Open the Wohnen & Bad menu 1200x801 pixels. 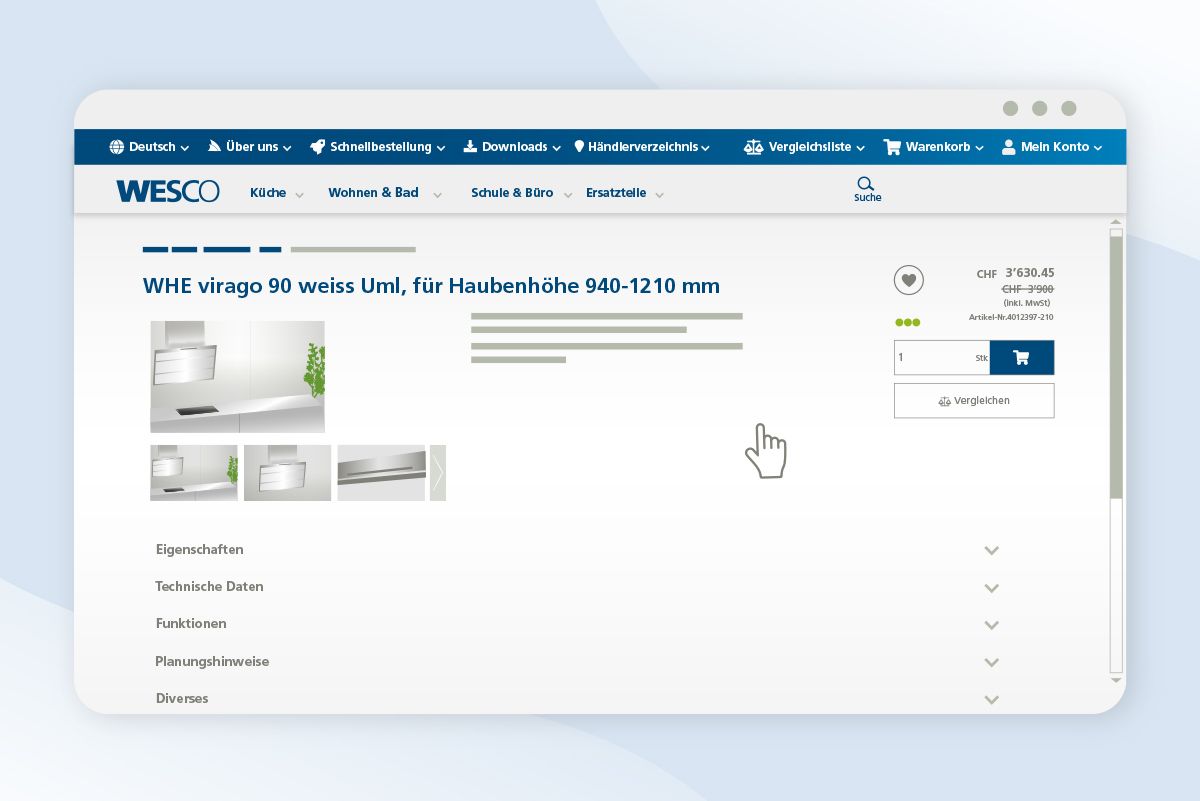pyautogui.click(x=374, y=193)
